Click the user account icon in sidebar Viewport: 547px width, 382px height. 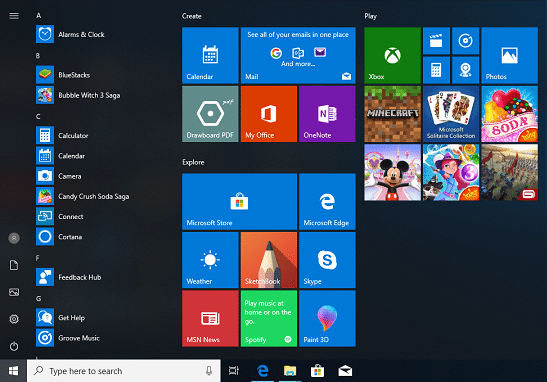click(x=14, y=238)
